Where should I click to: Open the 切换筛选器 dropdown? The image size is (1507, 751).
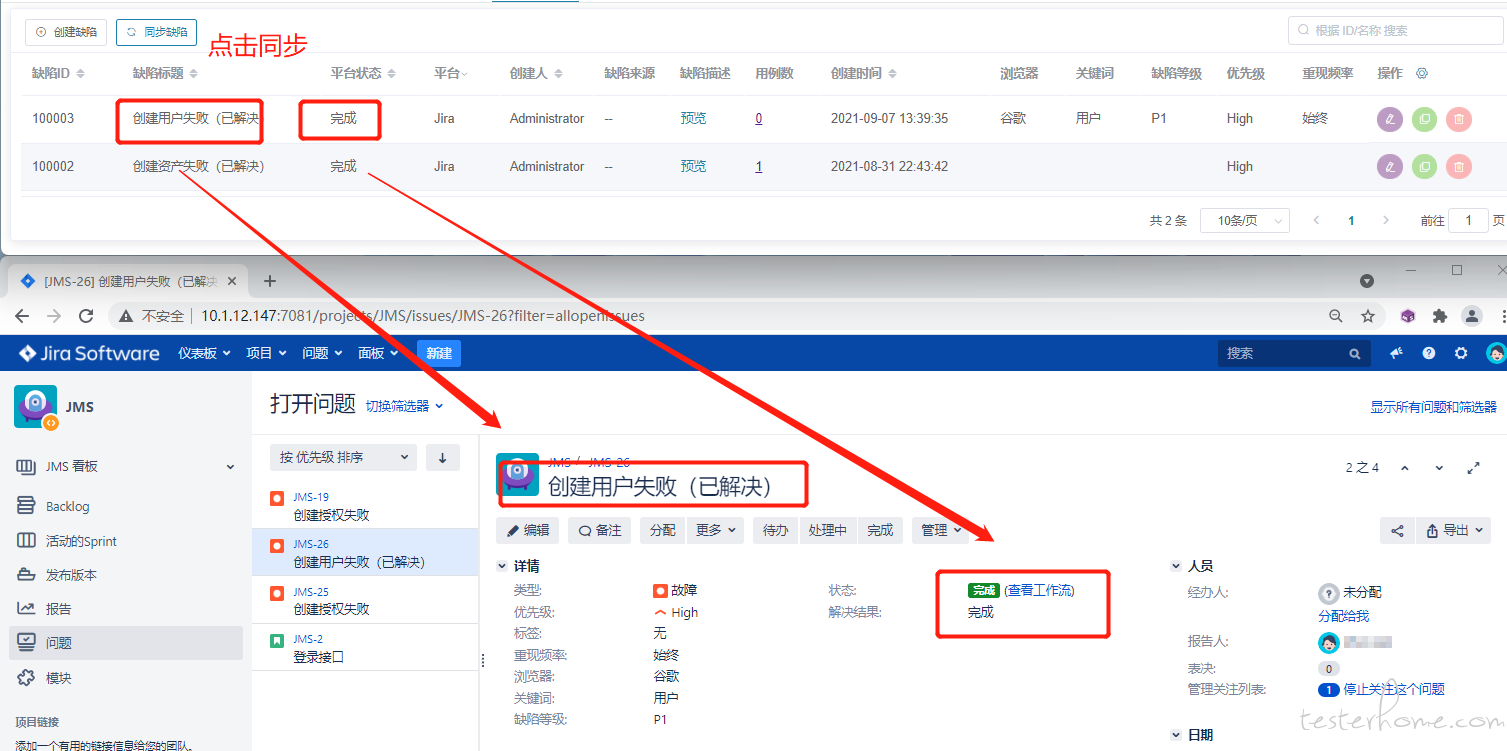pos(404,406)
